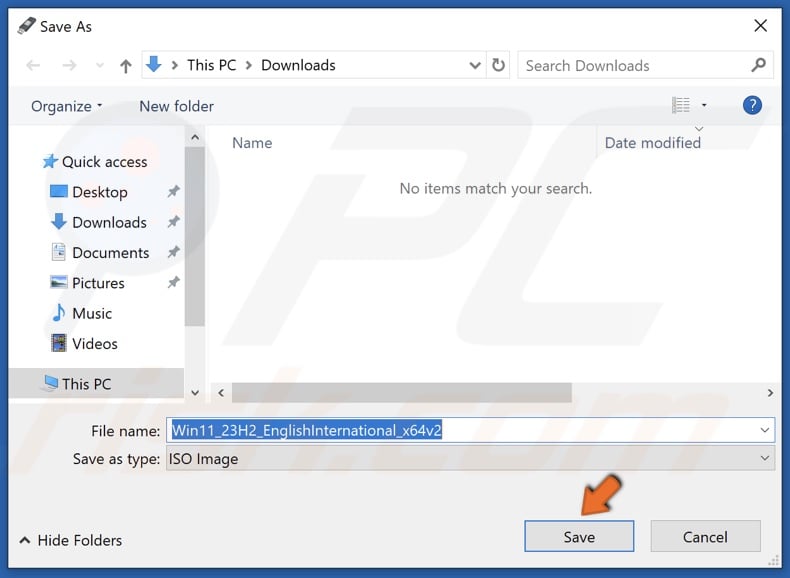This screenshot has width=790, height=578.
Task: Click the pin icon next to Desktop
Action: [x=173, y=191]
